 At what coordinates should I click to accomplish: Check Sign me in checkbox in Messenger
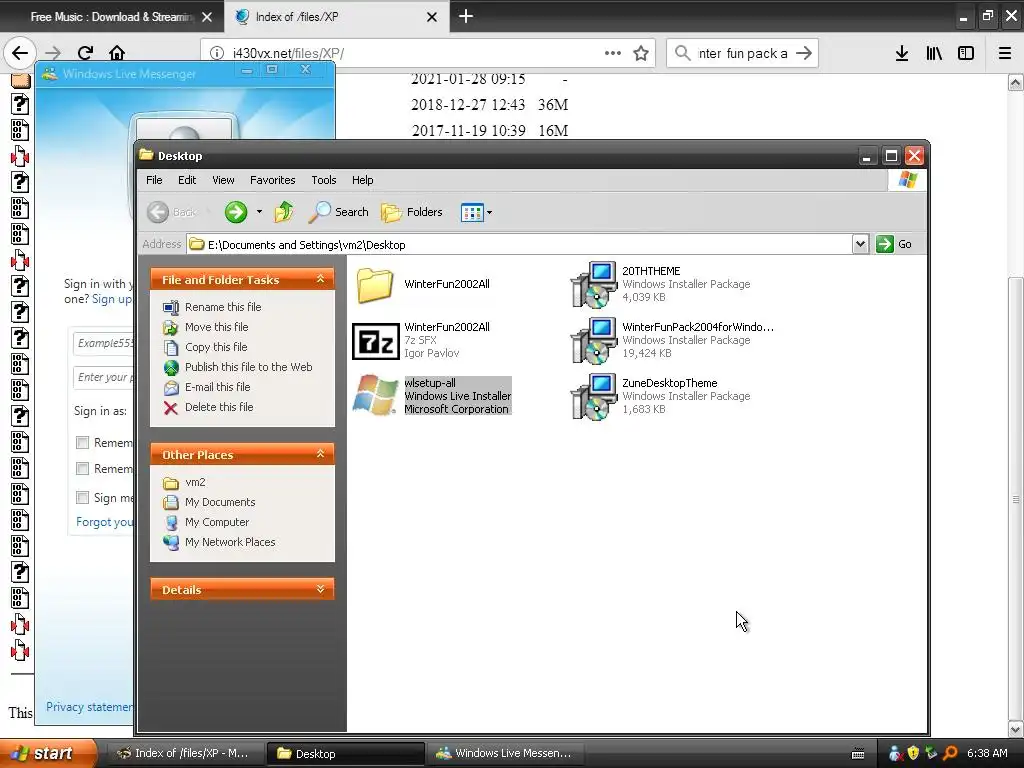click(82, 498)
